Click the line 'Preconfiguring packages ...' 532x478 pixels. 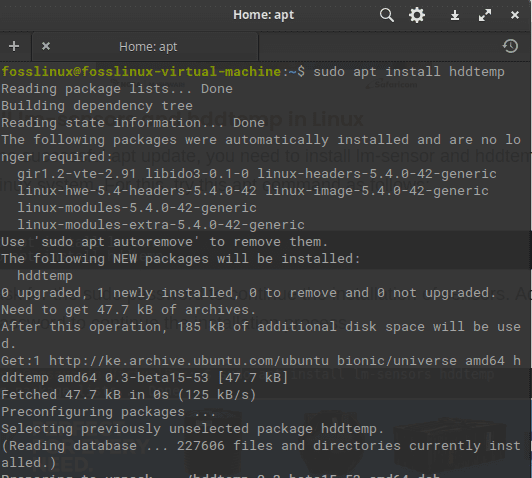(109, 412)
